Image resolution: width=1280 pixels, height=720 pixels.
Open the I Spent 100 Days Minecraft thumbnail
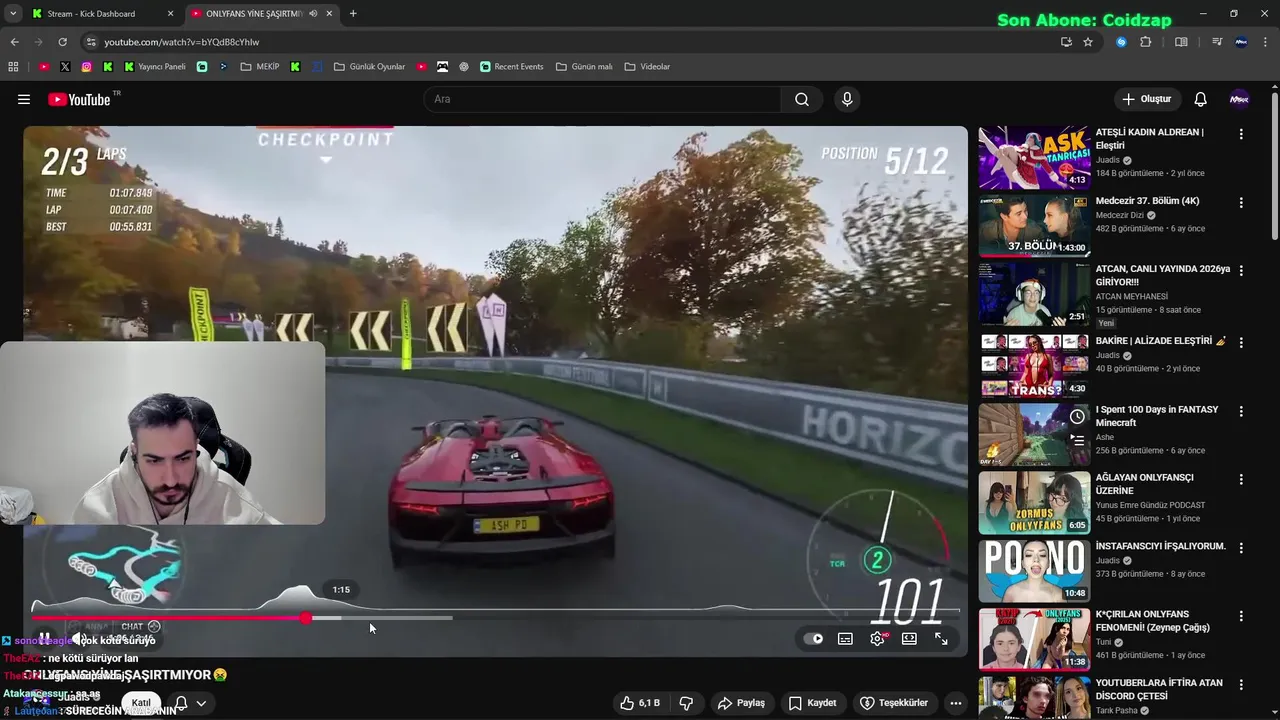pos(1034,434)
